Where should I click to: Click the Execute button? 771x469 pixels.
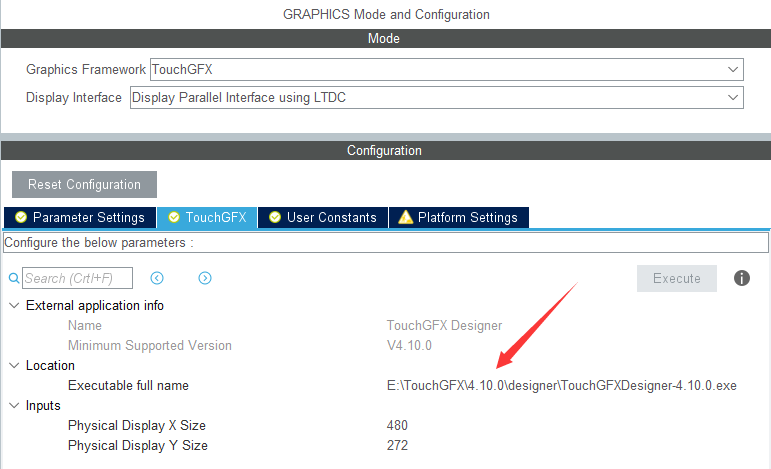click(677, 278)
